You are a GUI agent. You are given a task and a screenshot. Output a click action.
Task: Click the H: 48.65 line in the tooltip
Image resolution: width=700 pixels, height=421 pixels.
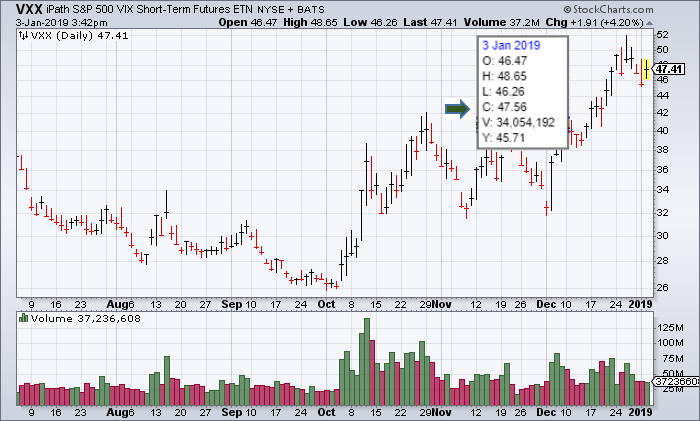[x=504, y=76]
